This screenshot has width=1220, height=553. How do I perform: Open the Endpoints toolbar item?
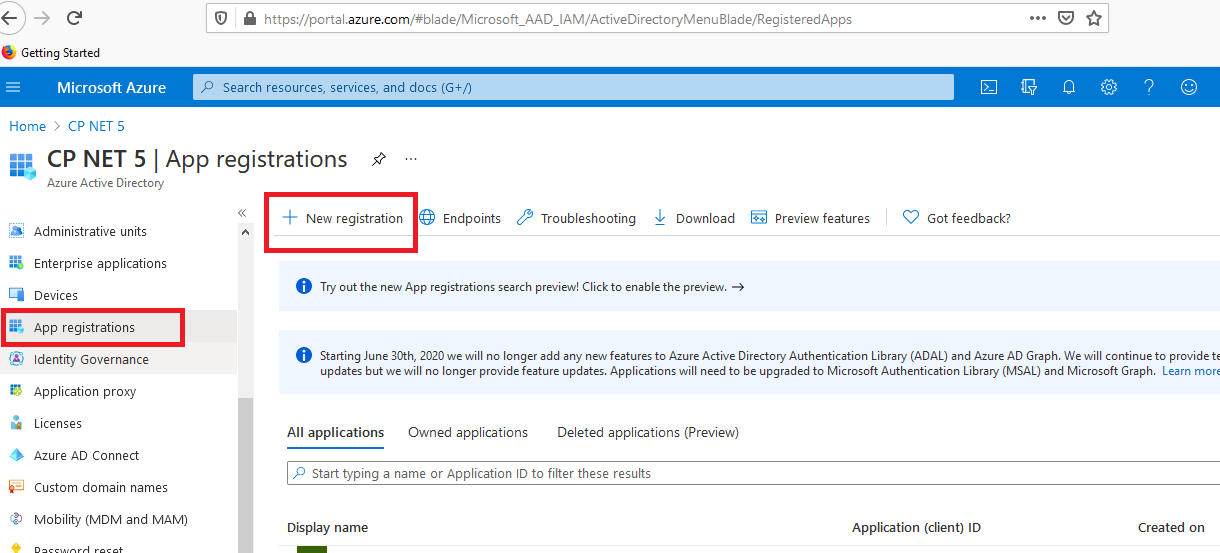click(460, 218)
